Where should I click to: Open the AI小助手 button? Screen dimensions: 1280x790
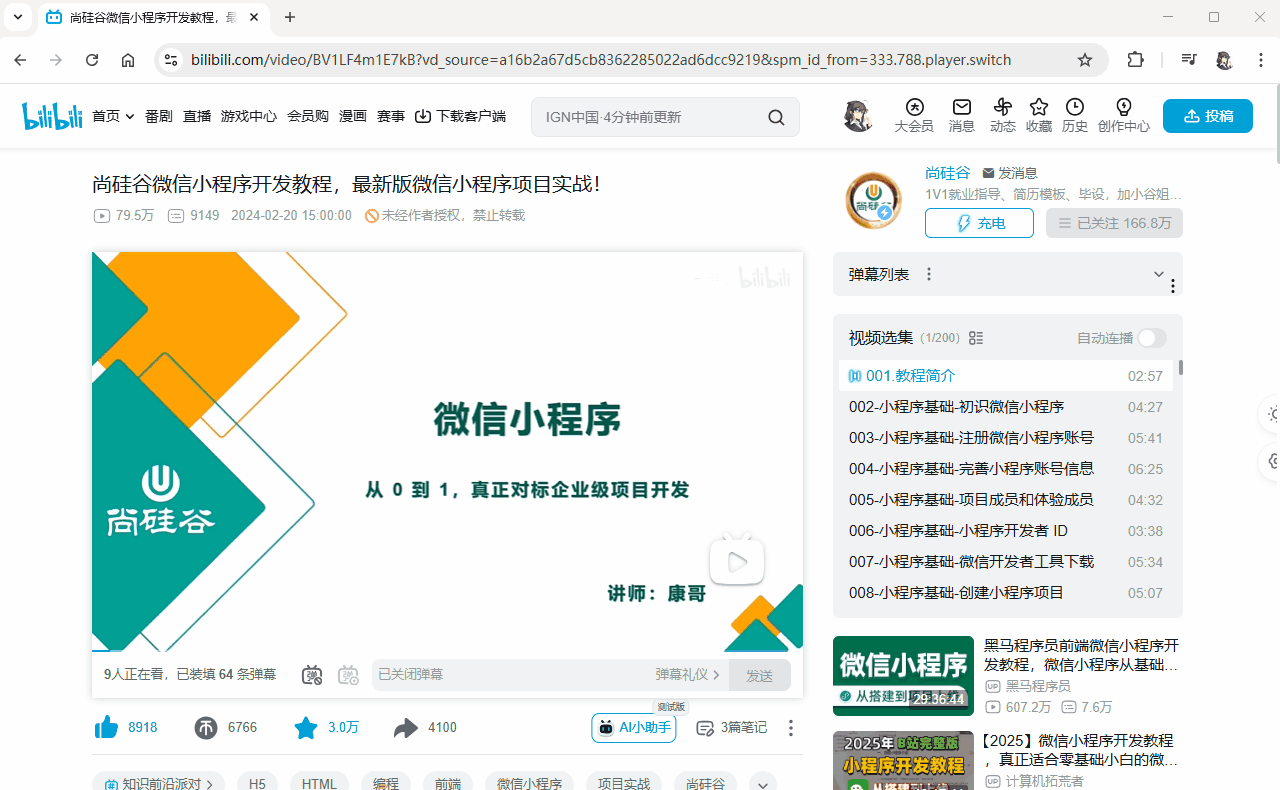[x=634, y=728]
